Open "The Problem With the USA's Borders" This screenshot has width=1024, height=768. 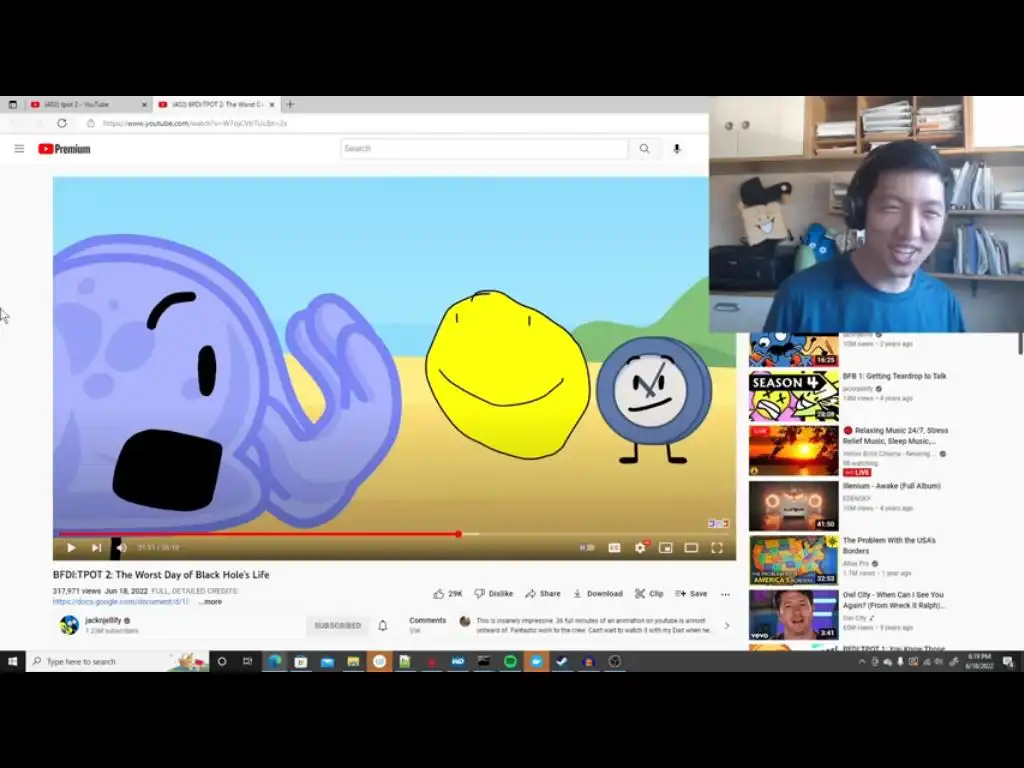(889, 545)
